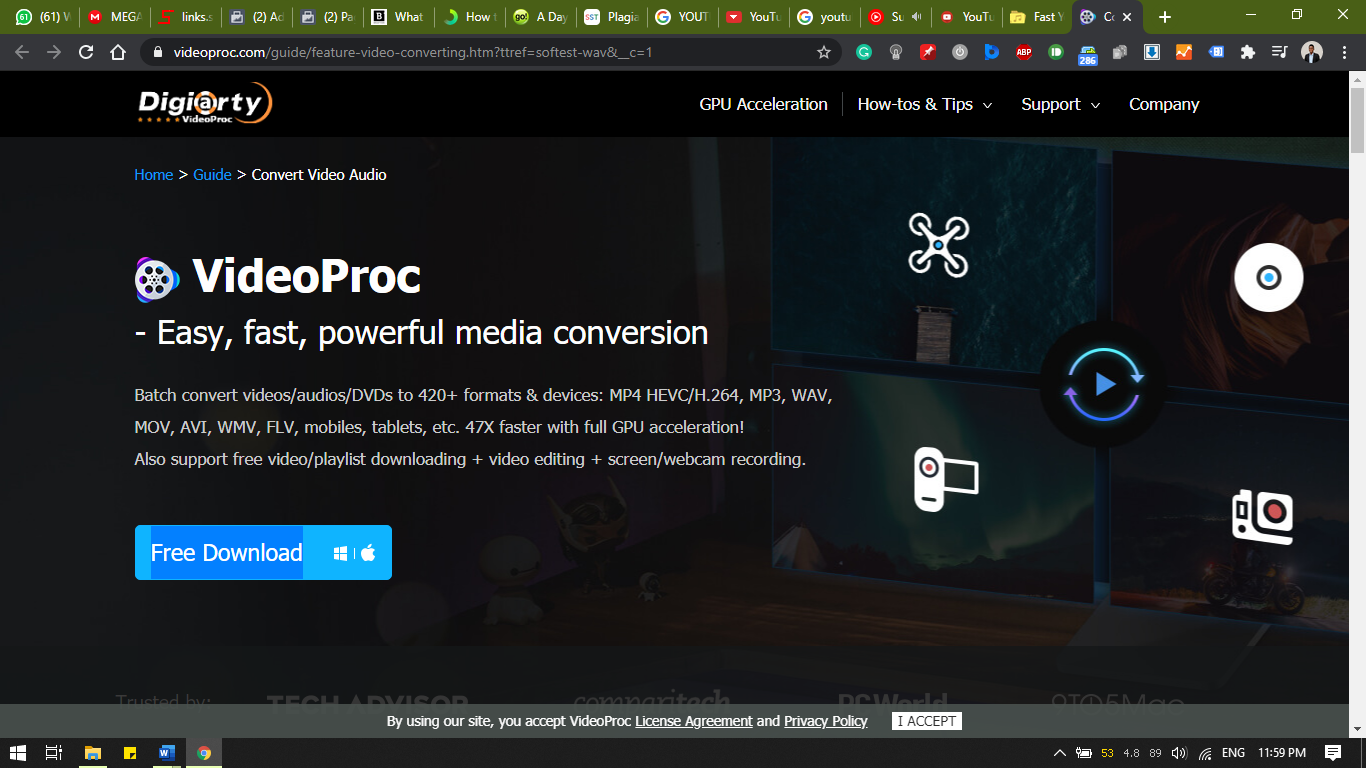
Task: Reload the current page
Action: coord(86,52)
